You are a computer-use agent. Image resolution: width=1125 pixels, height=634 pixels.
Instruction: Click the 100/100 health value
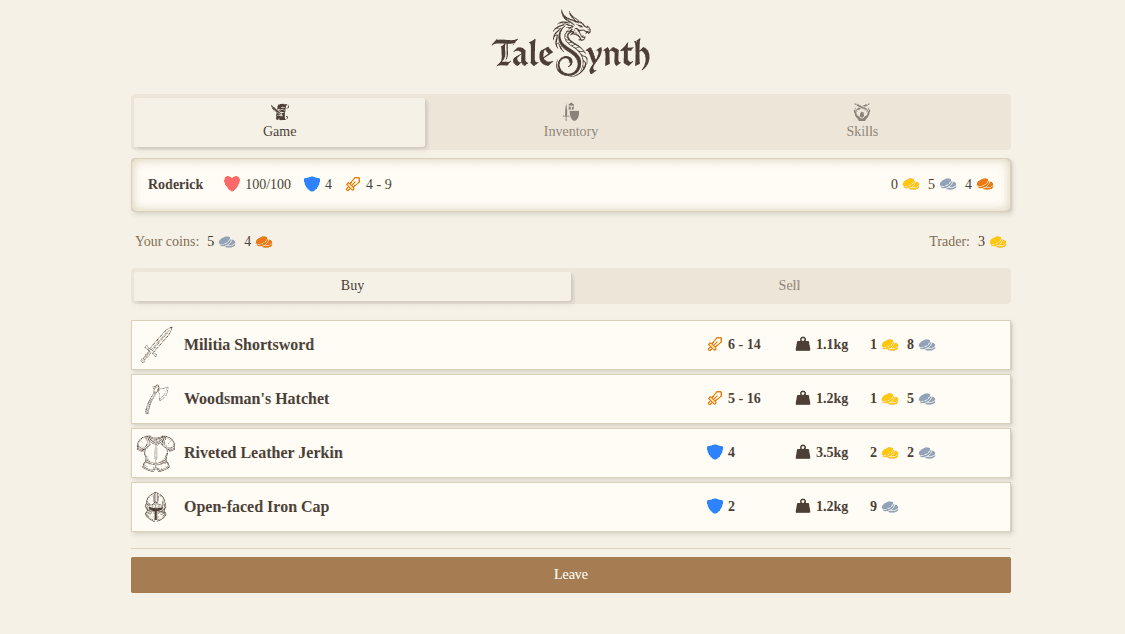(x=270, y=184)
